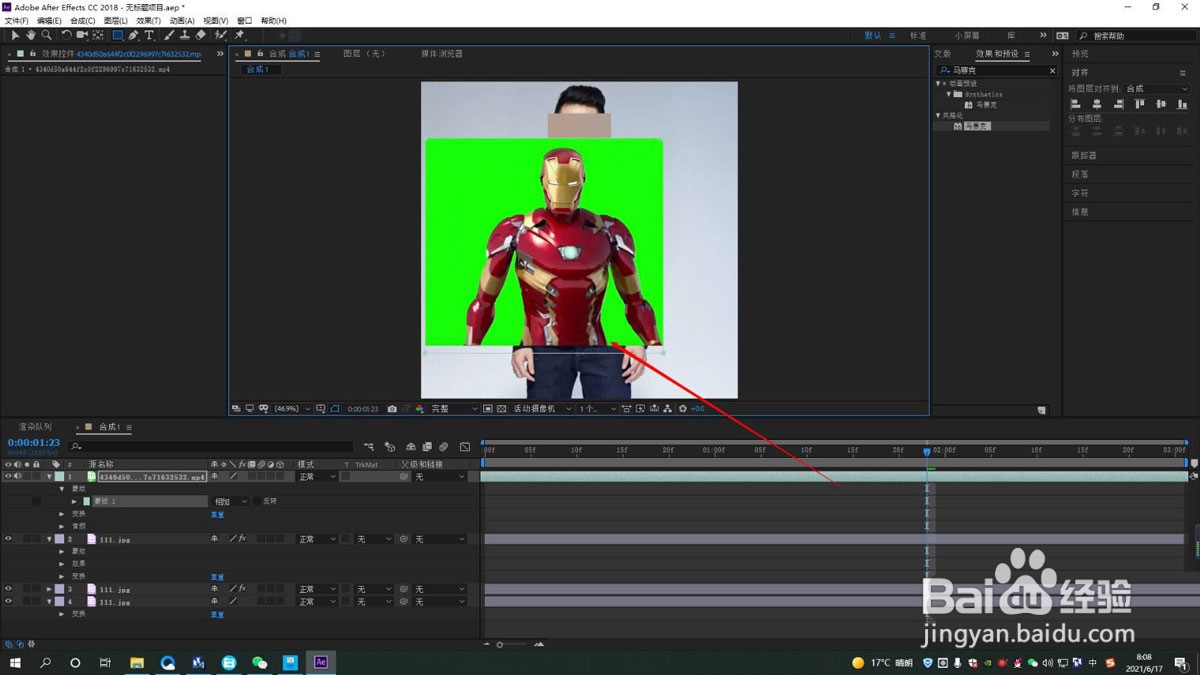Select the Pen tool
Image resolution: width=1200 pixels, height=675 pixels.
click(x=134, y=35)
